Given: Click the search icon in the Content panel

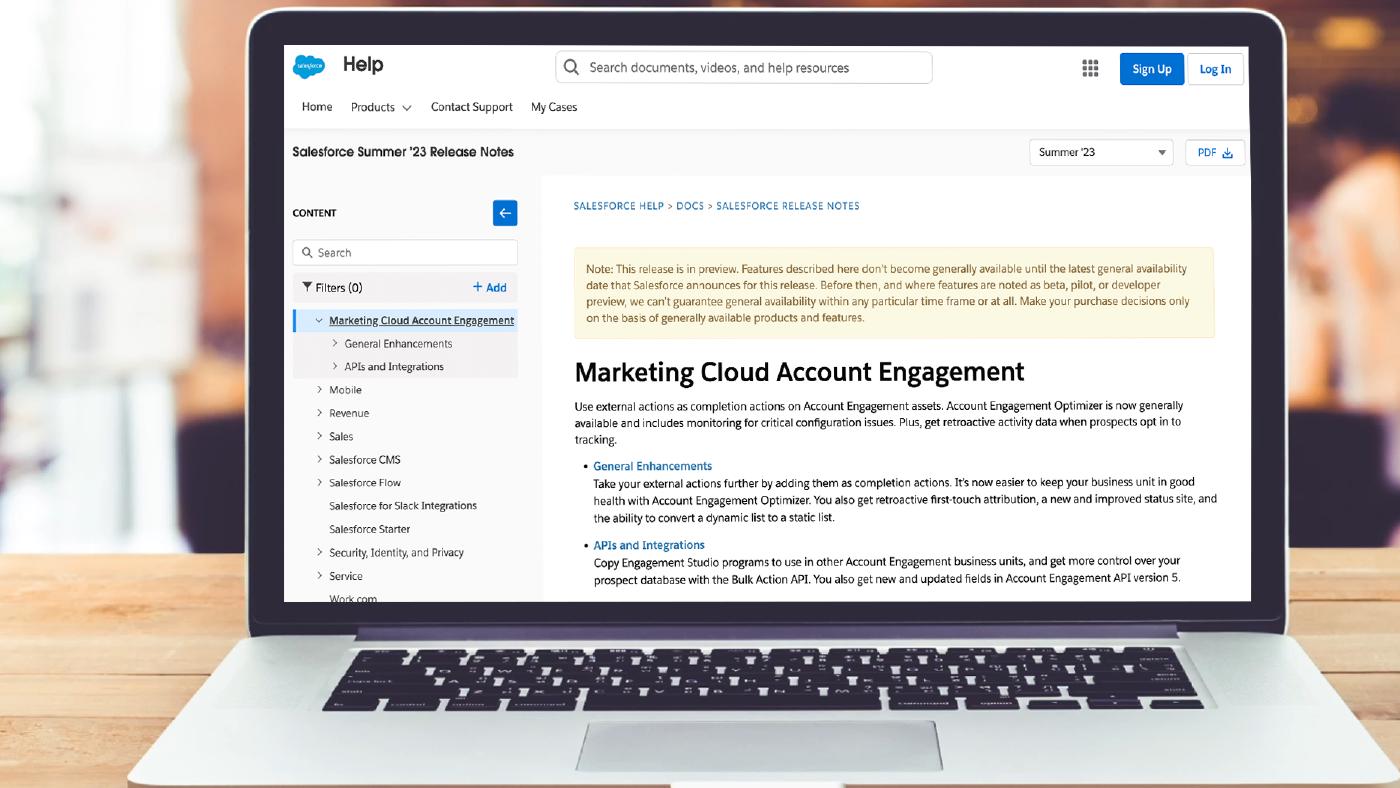Looking at the screenshot, I should pos(308,252).
